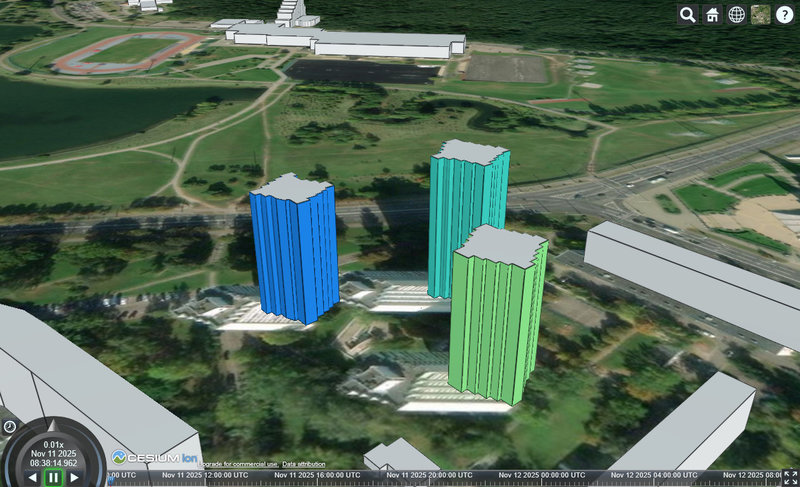
Task: Click the Cesium ion logo
Action: (x=153, y=456)
